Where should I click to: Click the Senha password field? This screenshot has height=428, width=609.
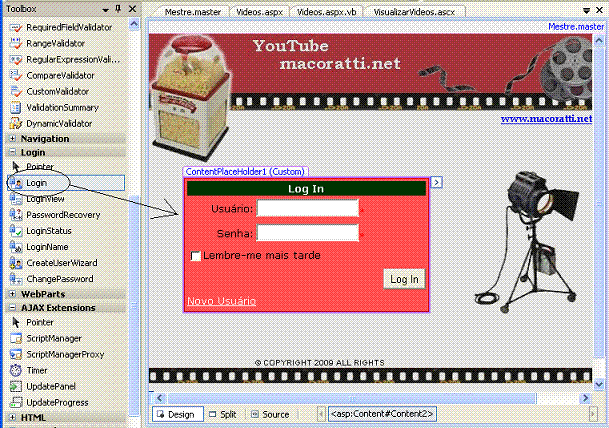pos(308,233)
